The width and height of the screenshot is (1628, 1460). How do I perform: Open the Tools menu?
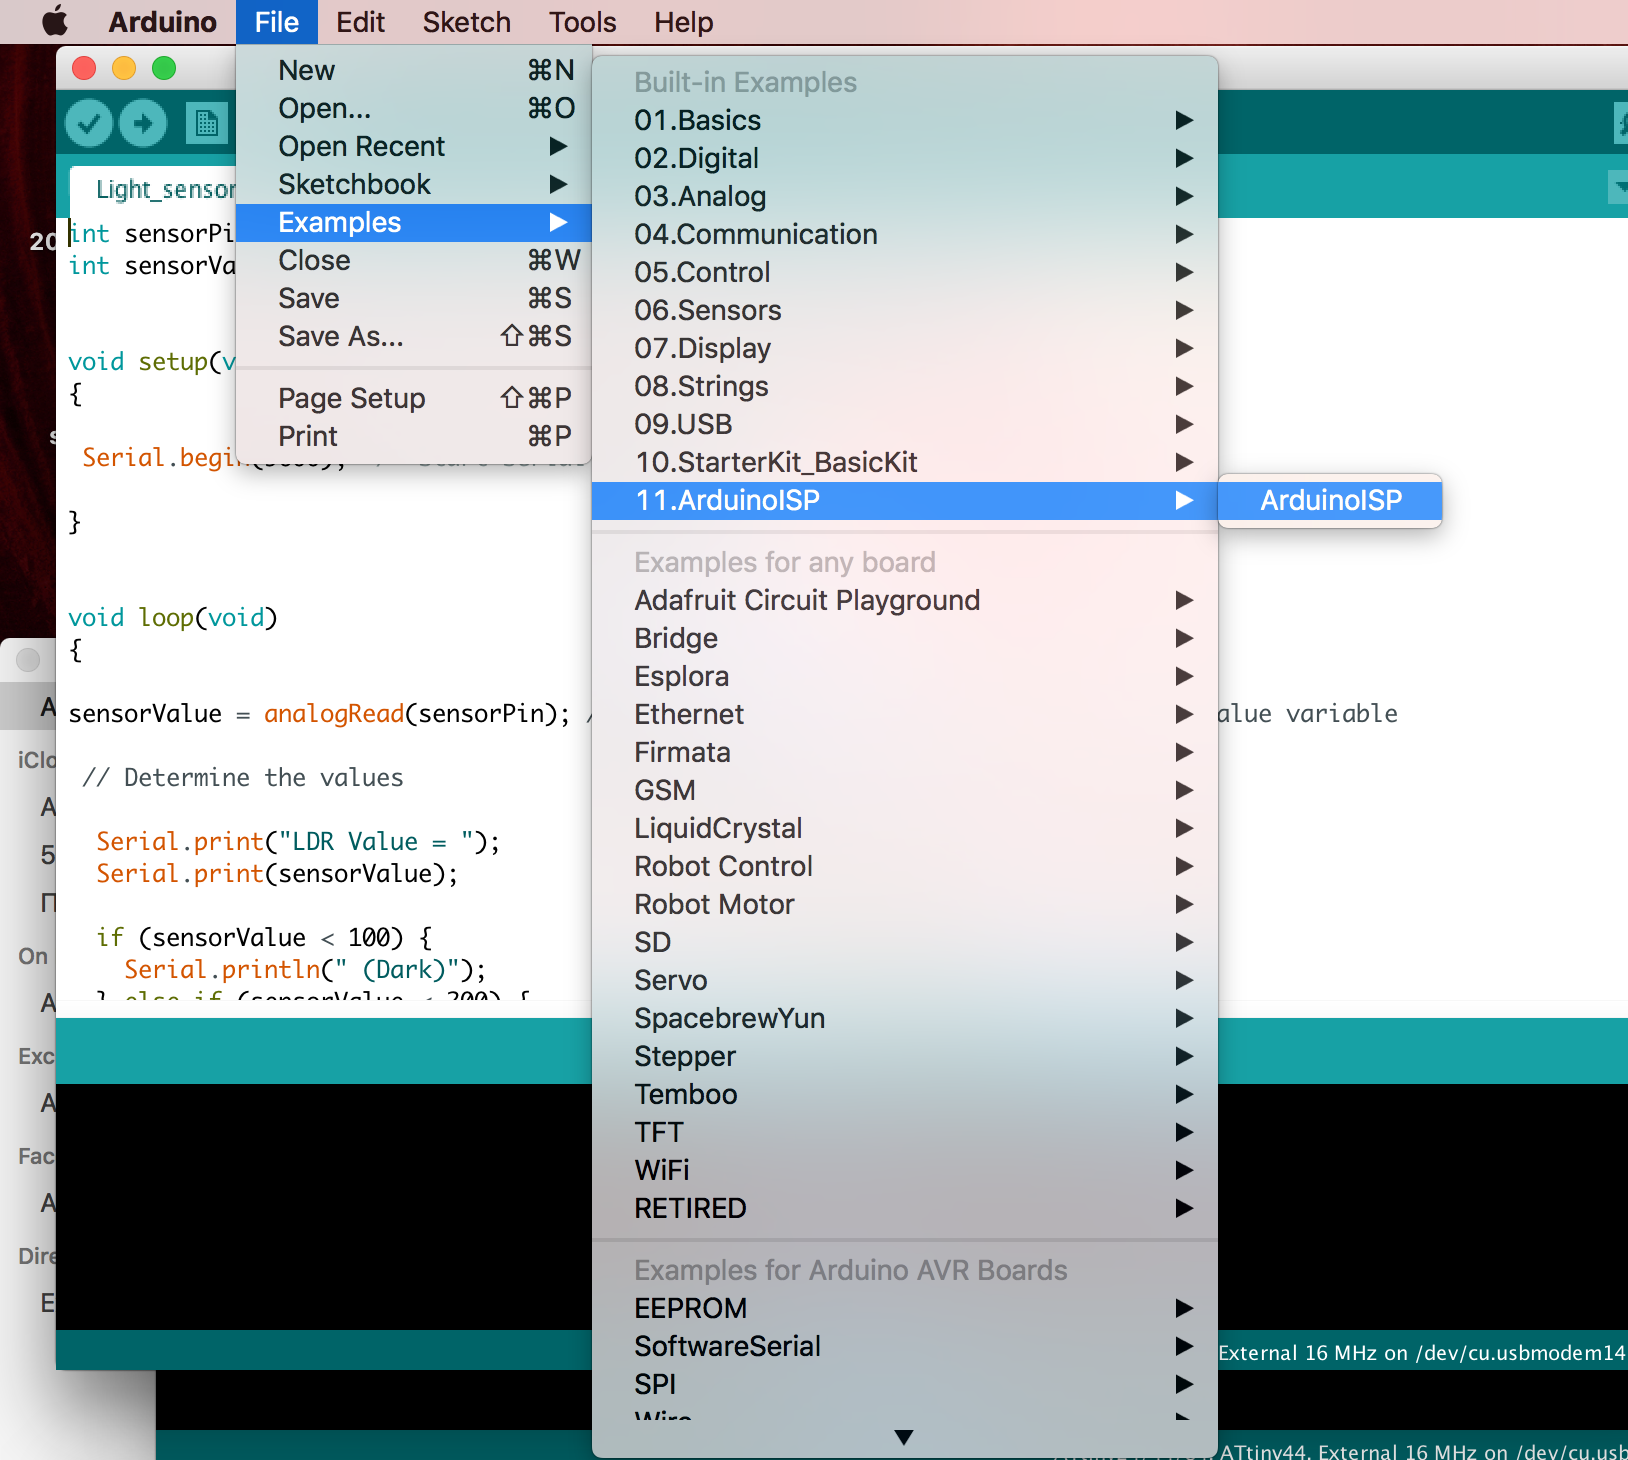point(583,22)
